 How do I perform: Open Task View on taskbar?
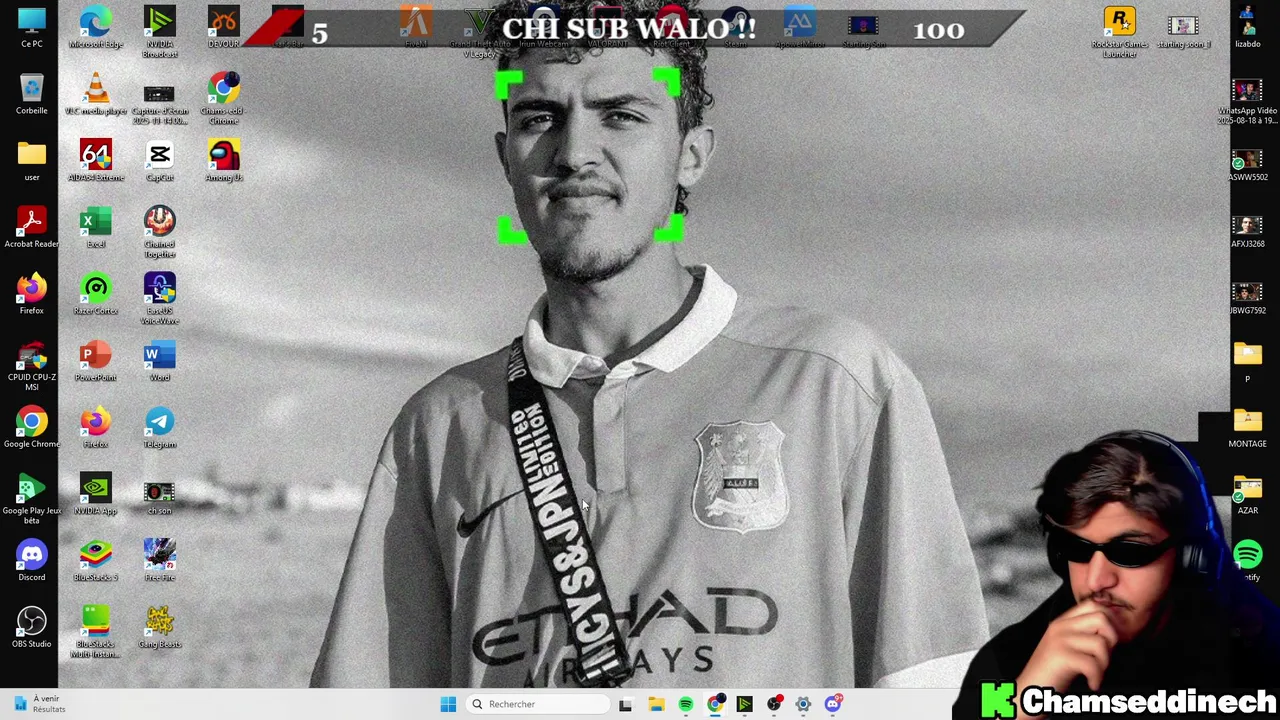pos(625,704)
